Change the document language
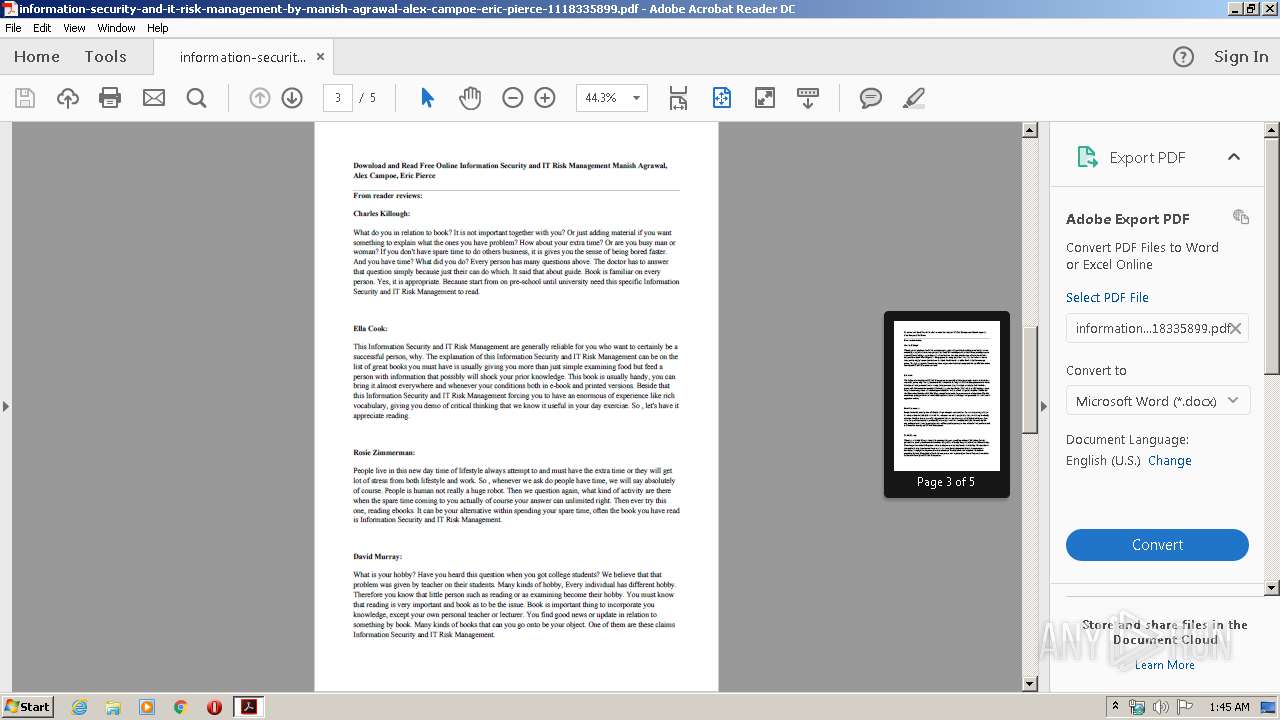The height and width of the screenshot is (720, 1280). [x=1170, y=461]
